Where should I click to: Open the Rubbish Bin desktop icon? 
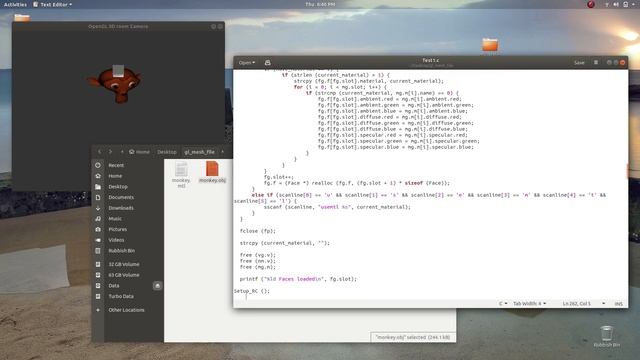(607, 336)
